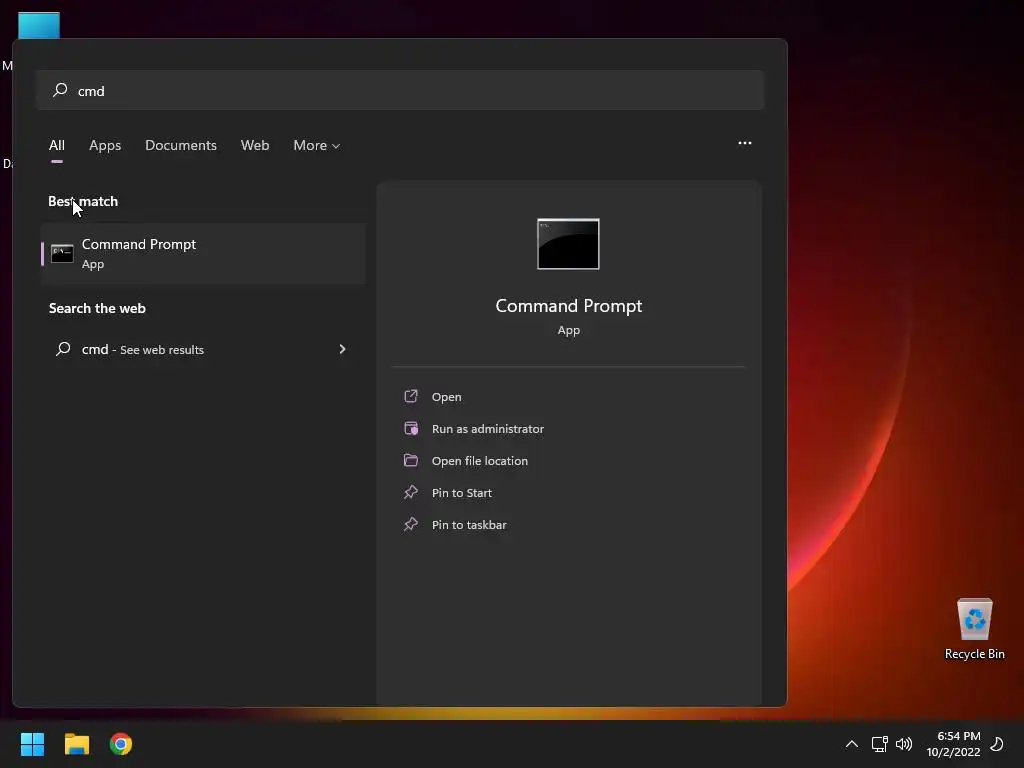This screenshot has height=768, width=1024.
Task: Click Pin to Start
Action: tap(462, 493)
